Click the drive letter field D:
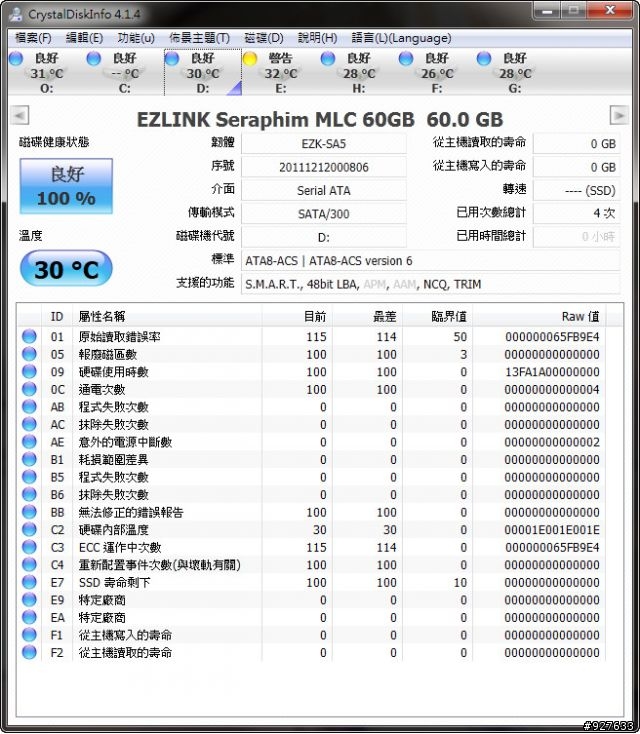Image resolution: width=640 pixels, height=734 pixels. pos(324,237)
